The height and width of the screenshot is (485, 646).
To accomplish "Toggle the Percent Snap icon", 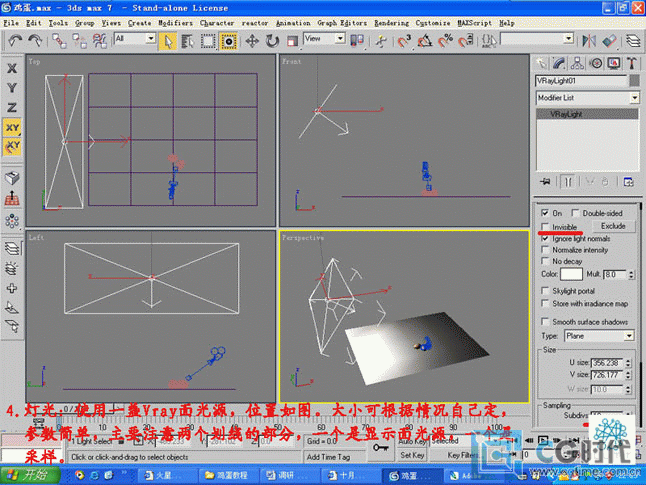I will [x=445, y=41].
